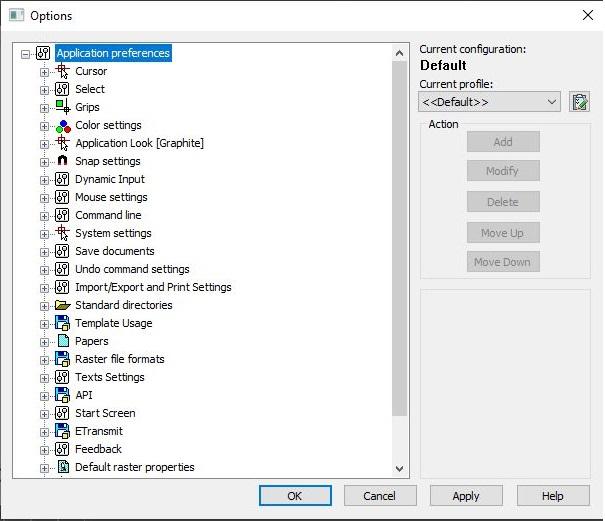Screen dimensions: 605x521
Task: Click the Apply button
Action: [x=466, y=496]
